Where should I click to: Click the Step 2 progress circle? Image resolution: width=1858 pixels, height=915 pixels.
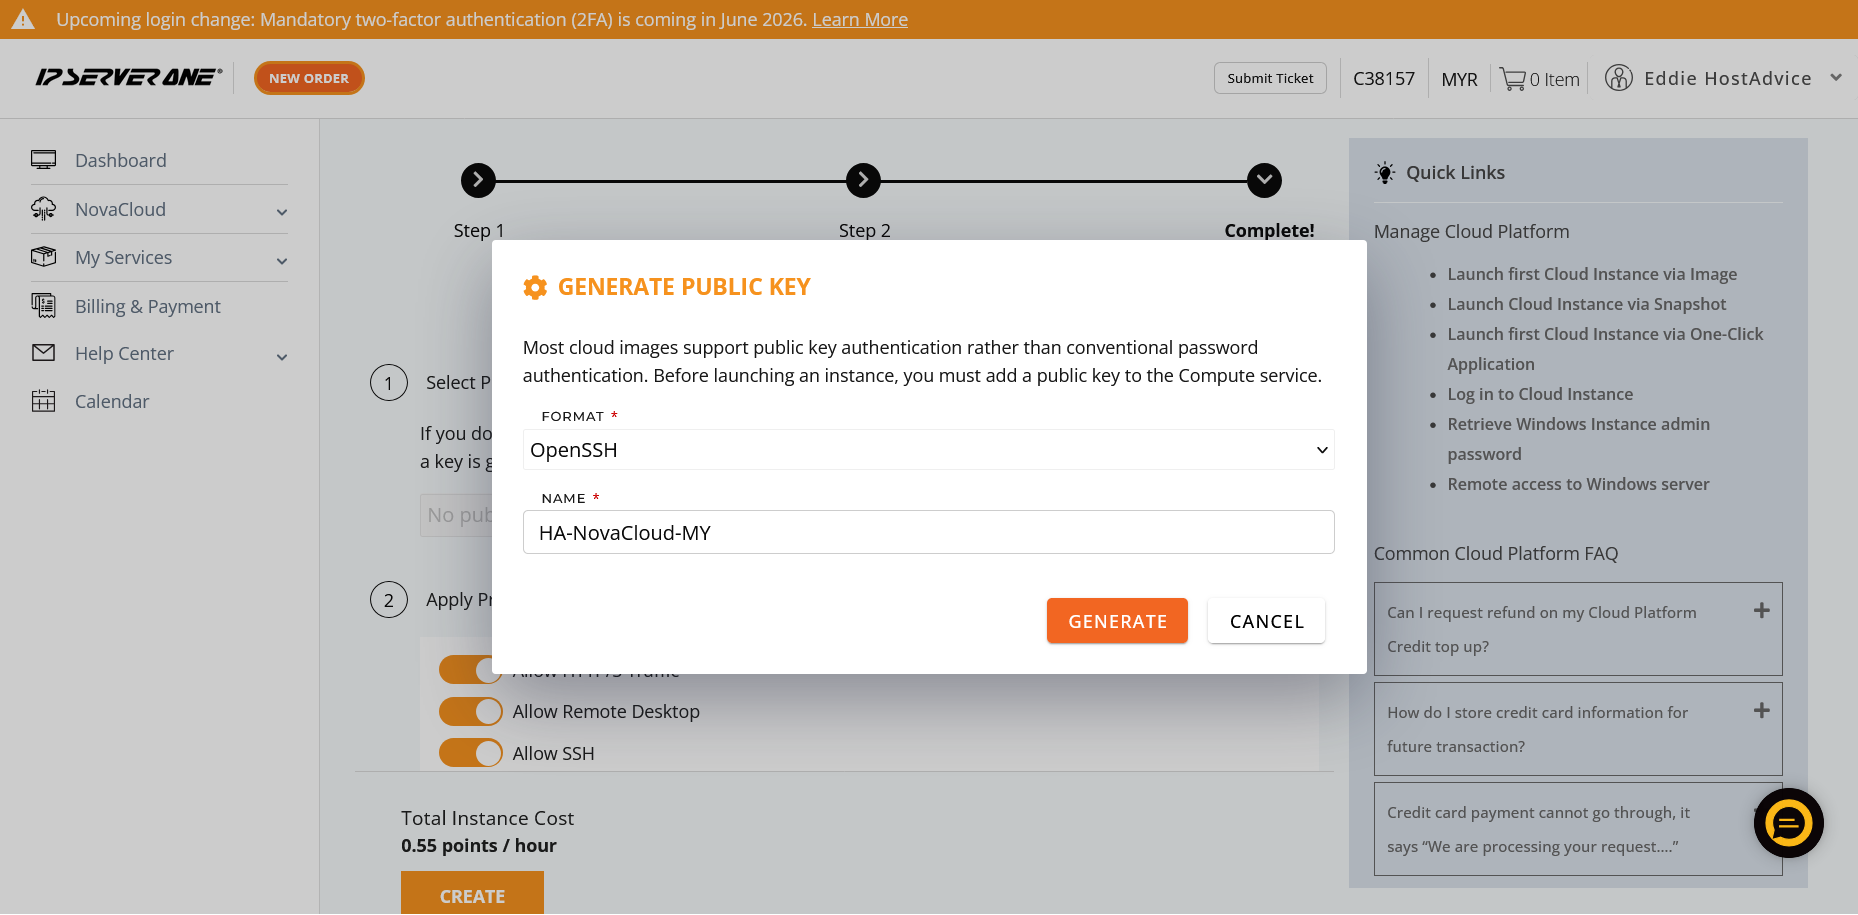tap(863, 180)
